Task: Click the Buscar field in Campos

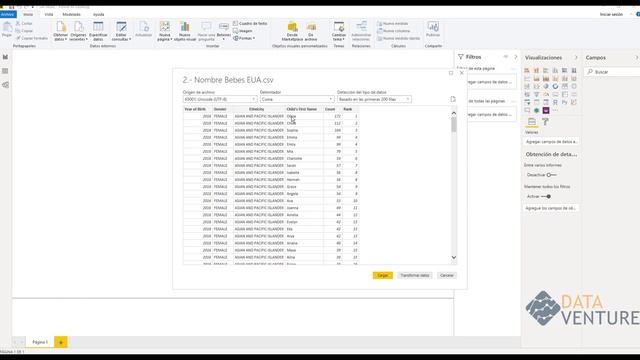Action: [x=613, y=72]
